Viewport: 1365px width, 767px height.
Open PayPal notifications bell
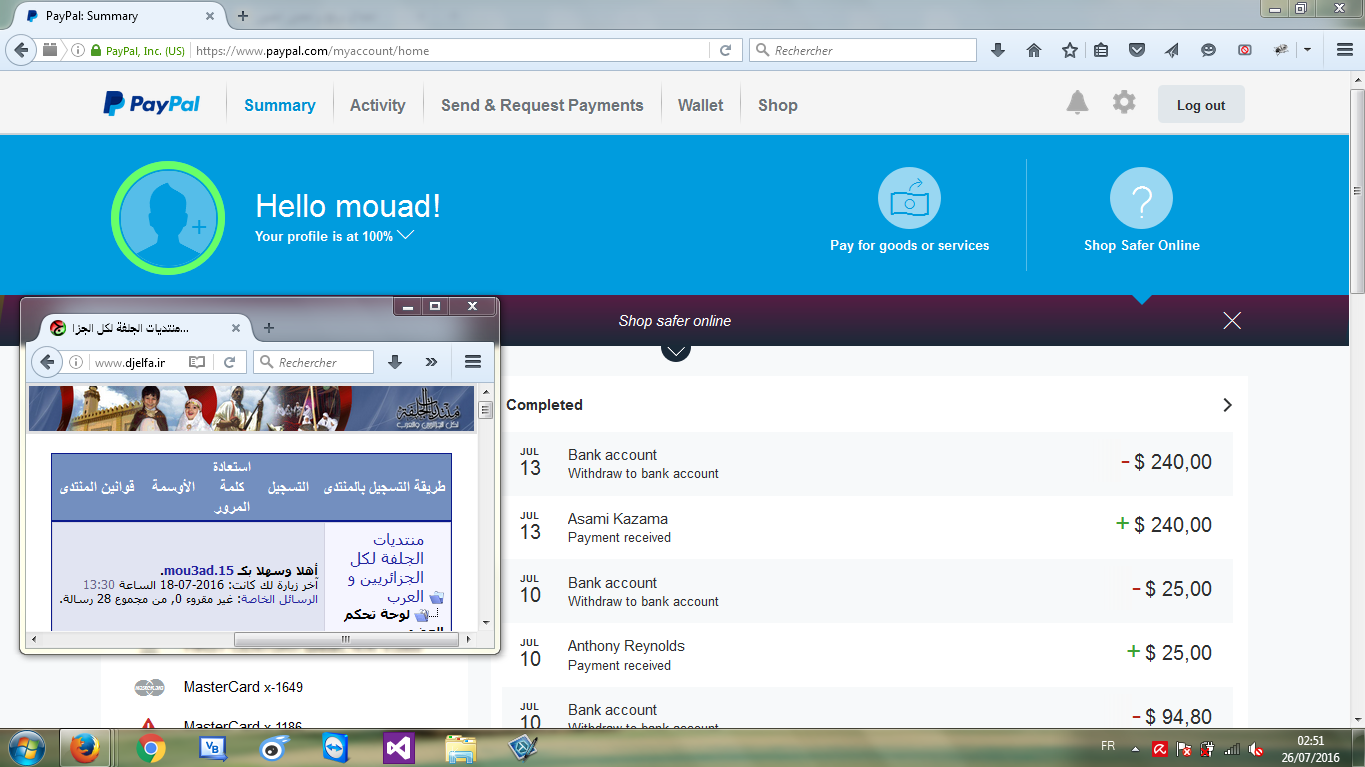[x=1077, y=102]
